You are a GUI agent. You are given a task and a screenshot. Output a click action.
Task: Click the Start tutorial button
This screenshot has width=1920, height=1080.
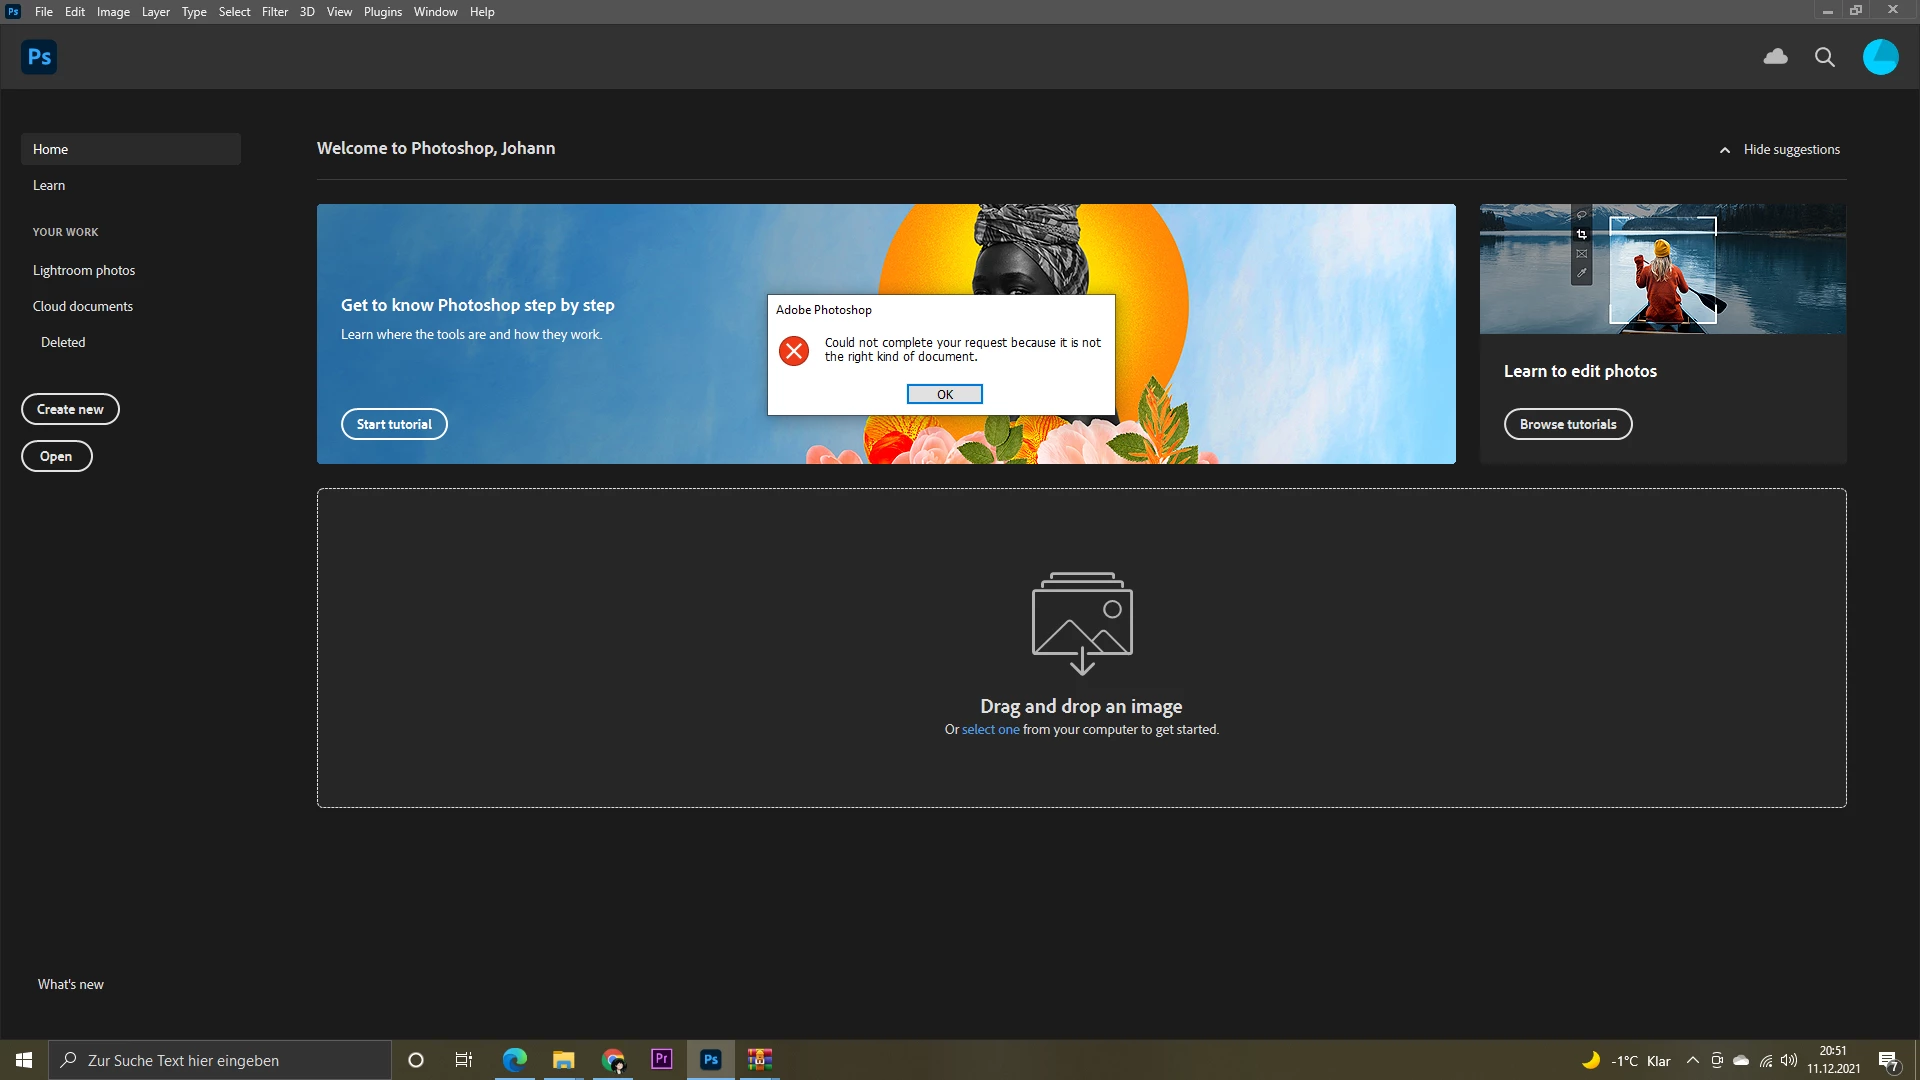click(394, 424)
